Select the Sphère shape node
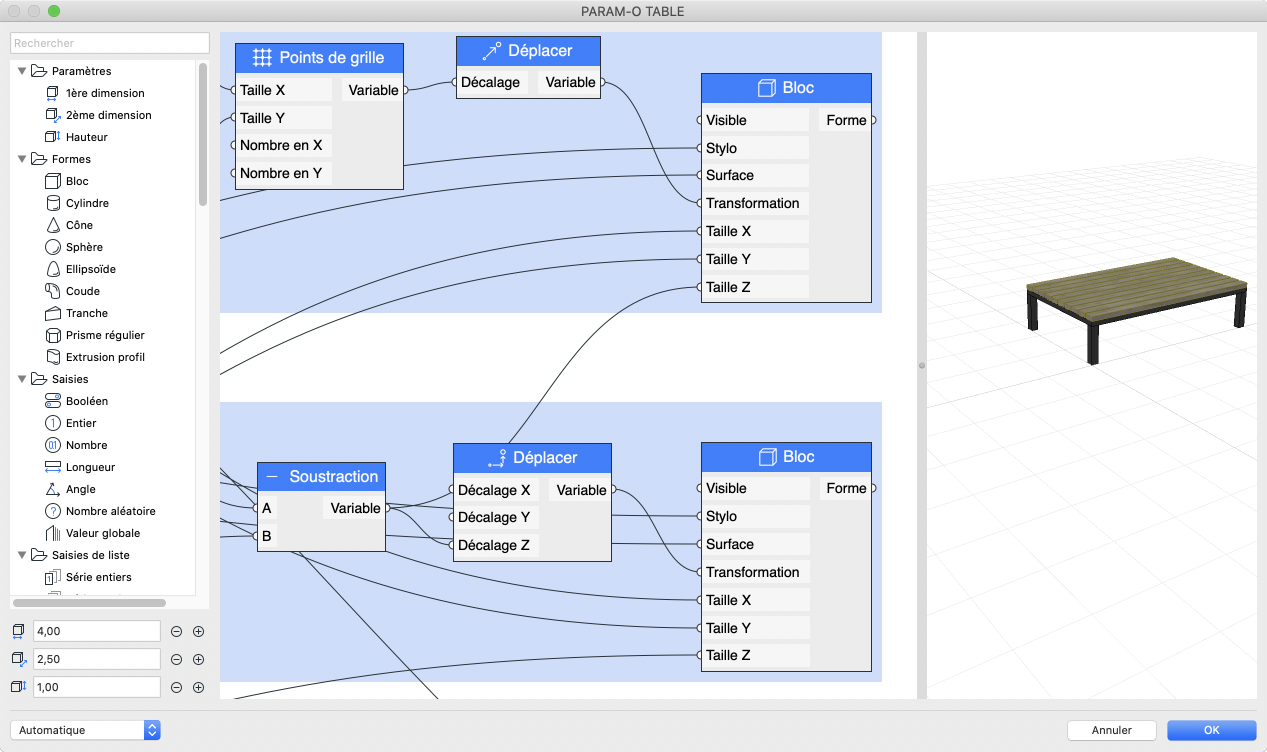 point(79,247)
